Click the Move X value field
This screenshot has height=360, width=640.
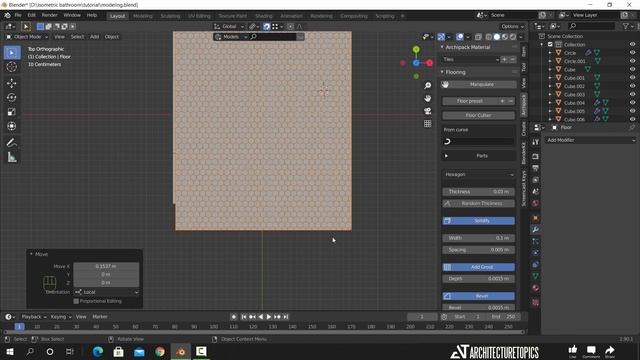point(106,266)
